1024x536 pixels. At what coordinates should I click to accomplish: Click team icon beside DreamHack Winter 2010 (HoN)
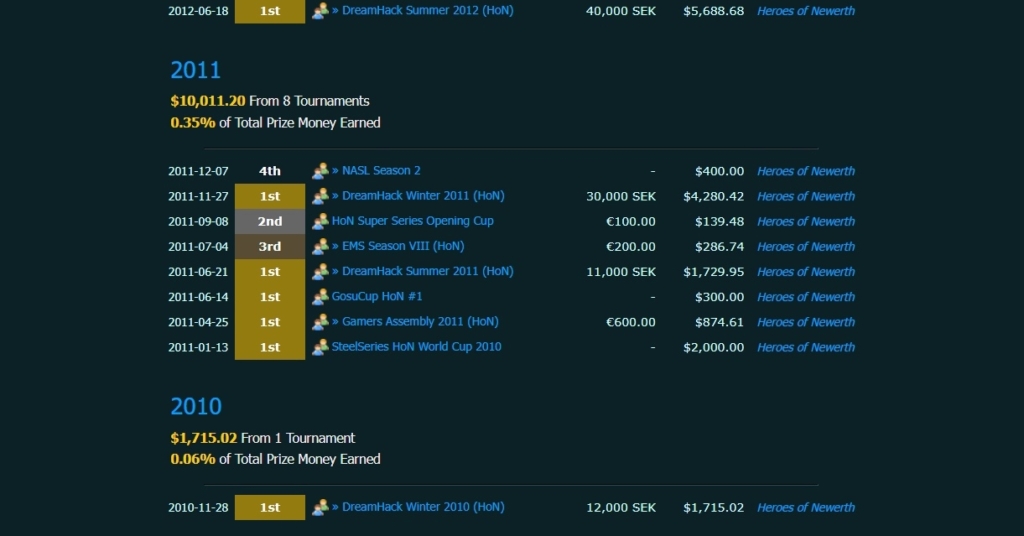click(320, 507)
